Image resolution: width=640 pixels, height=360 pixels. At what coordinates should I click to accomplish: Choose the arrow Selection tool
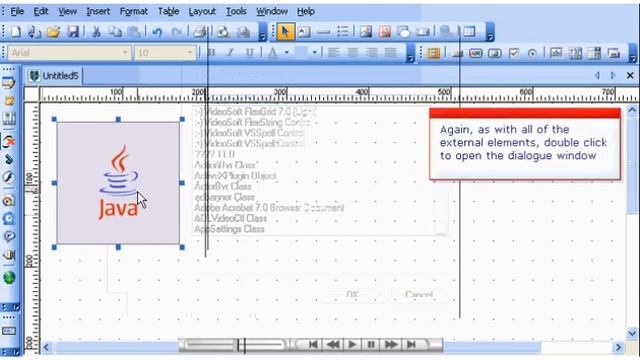tap(285, 31)
